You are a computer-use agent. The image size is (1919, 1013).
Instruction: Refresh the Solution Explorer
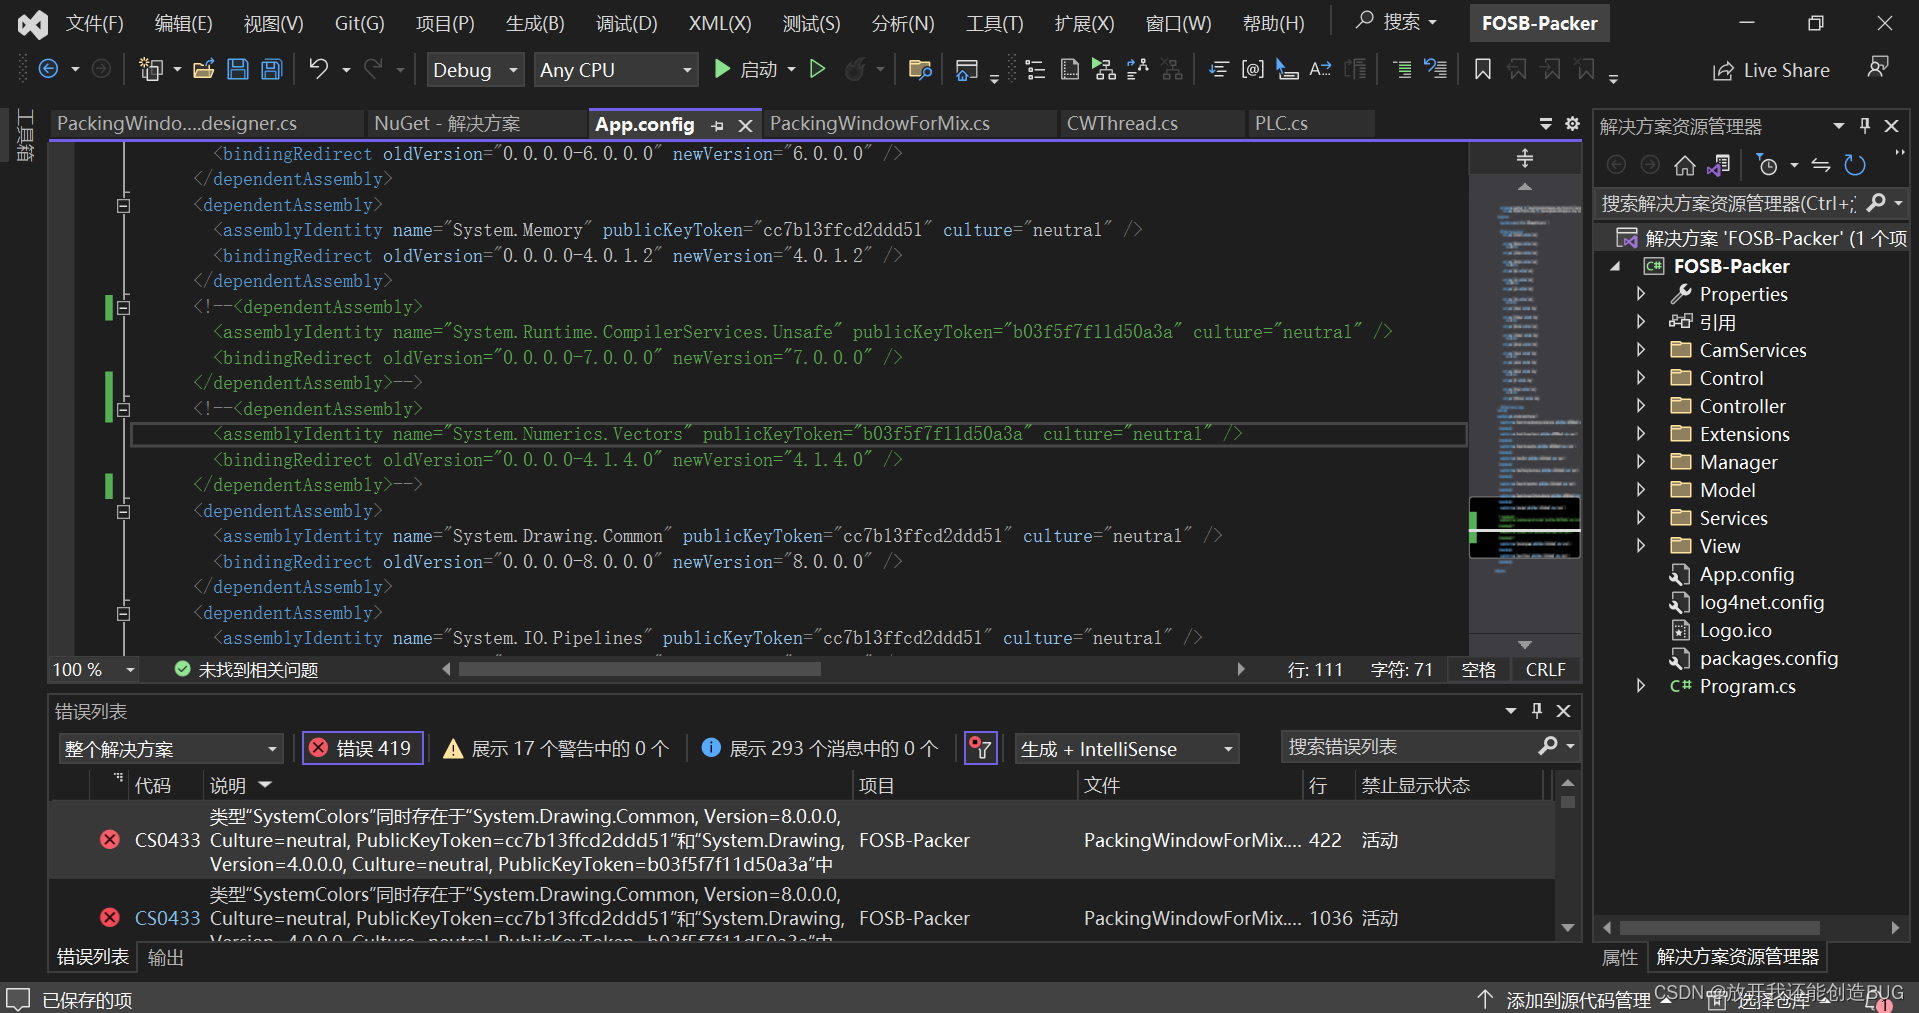(x=1855, y=165)
